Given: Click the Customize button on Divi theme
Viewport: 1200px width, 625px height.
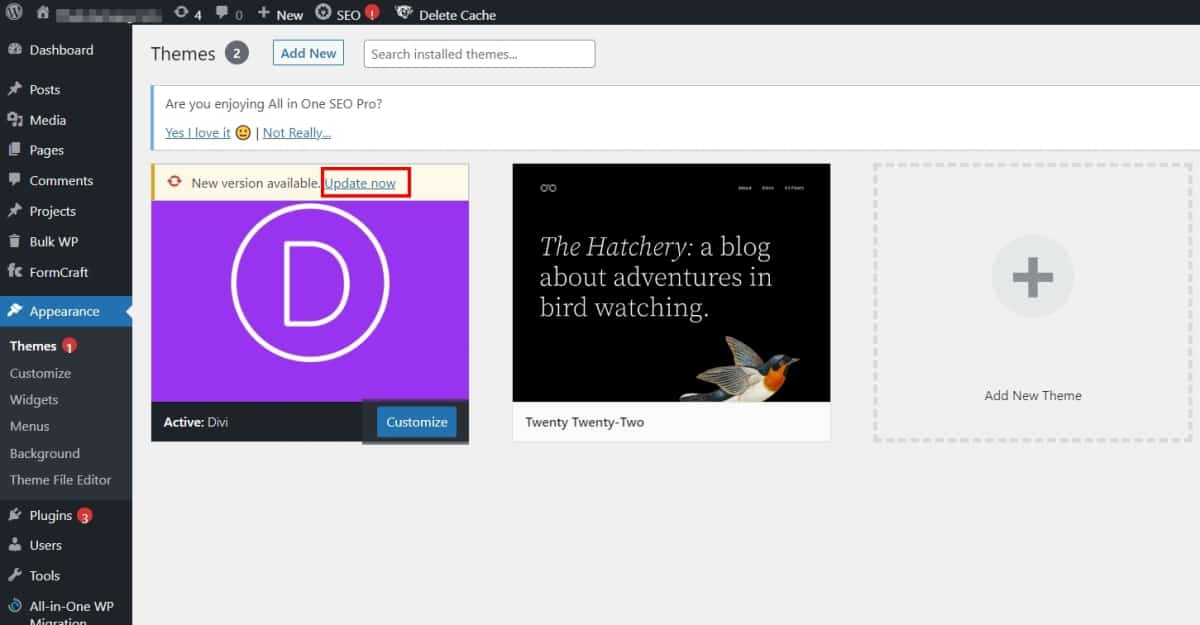Looking at the screenshot, I should [x=417, y=422].
